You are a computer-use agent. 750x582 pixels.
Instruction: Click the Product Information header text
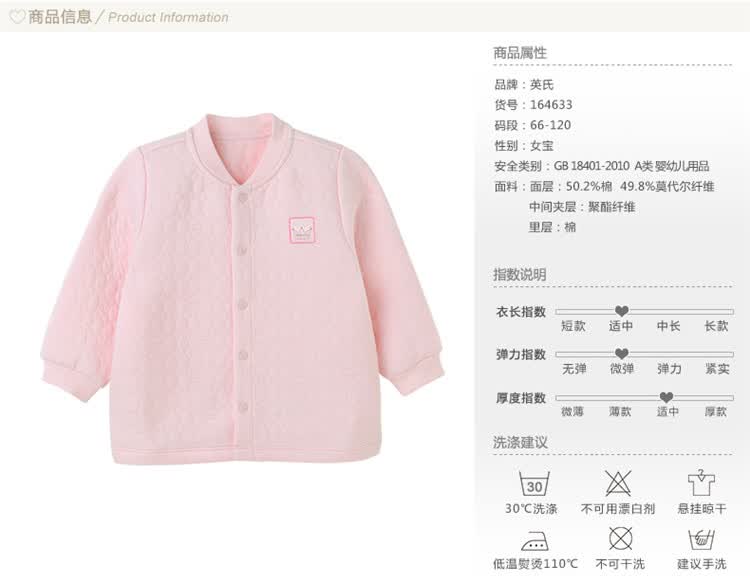pyautogui.click(x=168, y=18)
